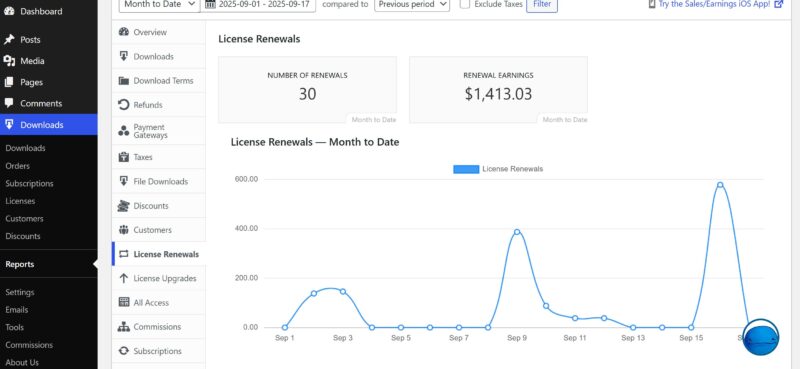Select the All Access icon
The width and height of the screenshot is (800, 369).
click(123, 302)
